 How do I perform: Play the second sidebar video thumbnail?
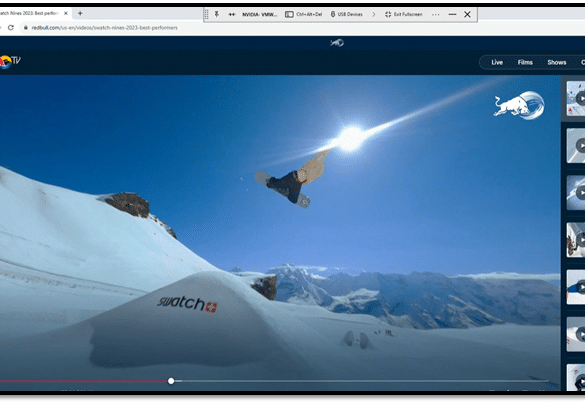pyautogui.click(x=576, y=145)
